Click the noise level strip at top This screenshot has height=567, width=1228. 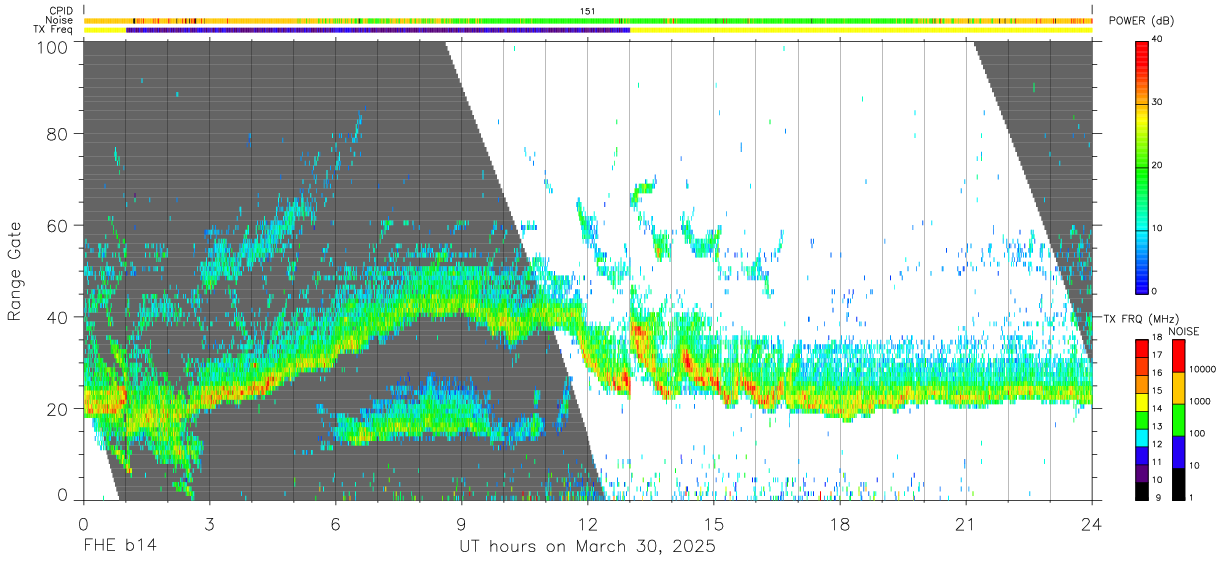click(x=588, y=20)
